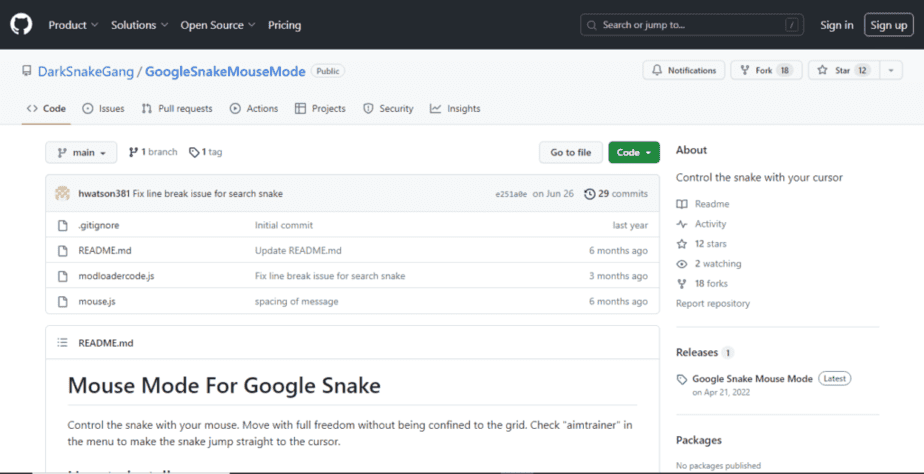
Task: Click the README.md list outline icon
Action: pyautogui.click(x=61, y=343)
